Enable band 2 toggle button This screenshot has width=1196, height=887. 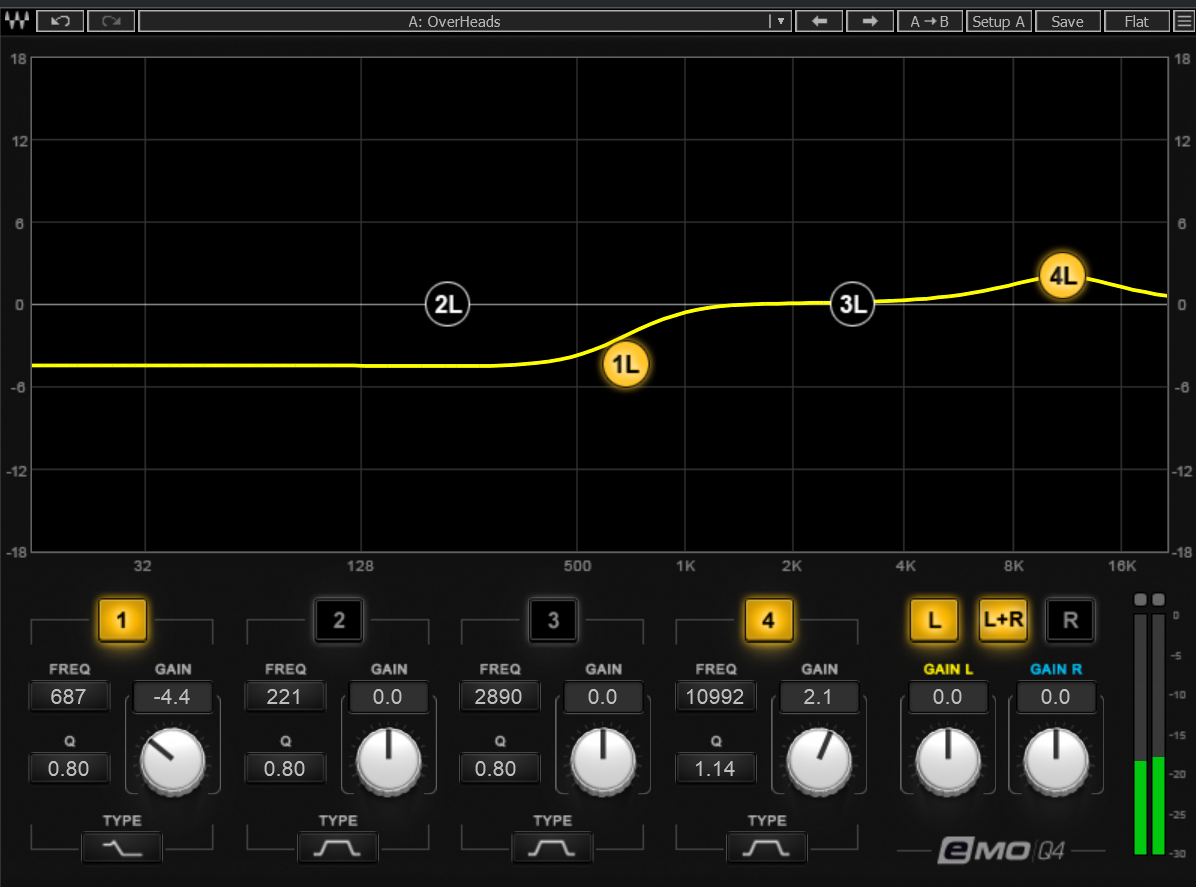pos(338,621)
